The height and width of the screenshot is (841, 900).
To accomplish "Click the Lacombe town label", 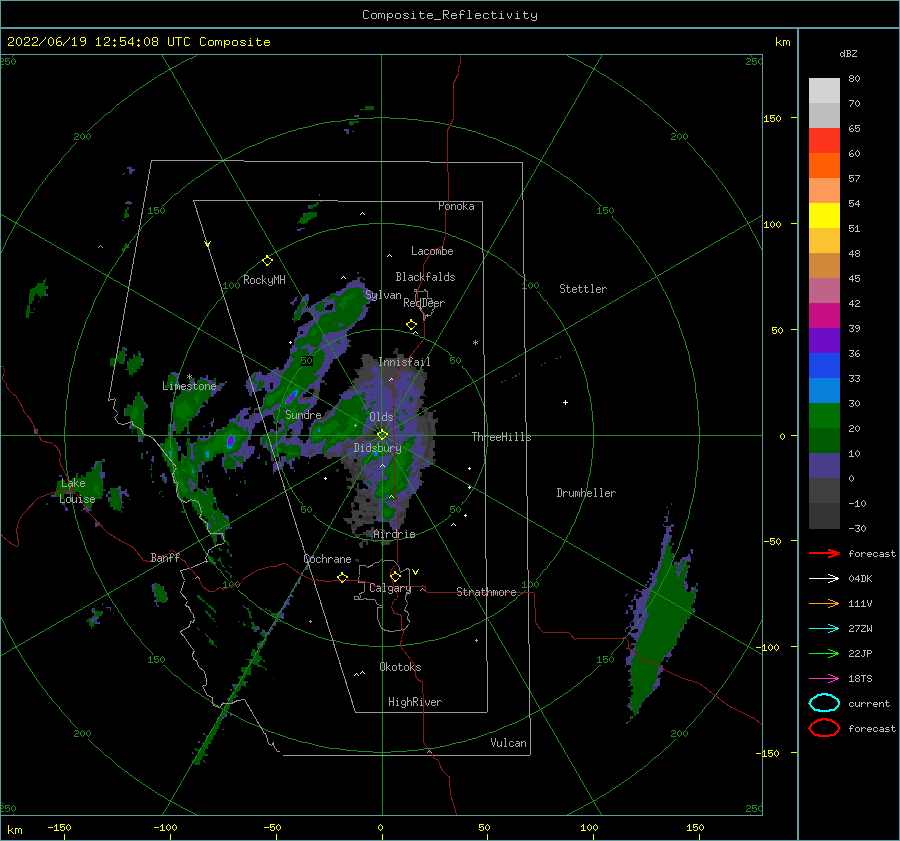I will pyautogui.click(x=432, y=251).
